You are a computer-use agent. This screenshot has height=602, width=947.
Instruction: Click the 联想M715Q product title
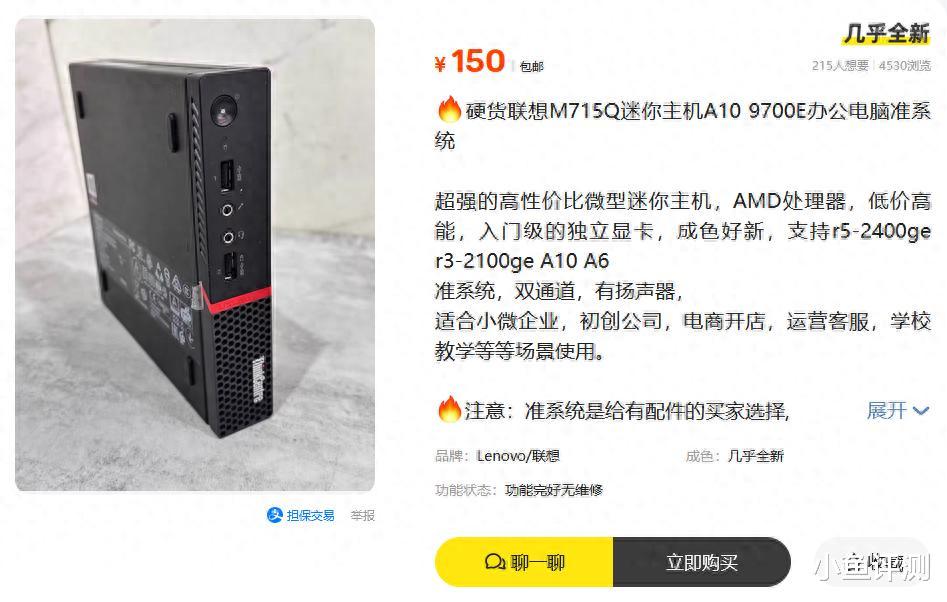click(x=682, y=126)
